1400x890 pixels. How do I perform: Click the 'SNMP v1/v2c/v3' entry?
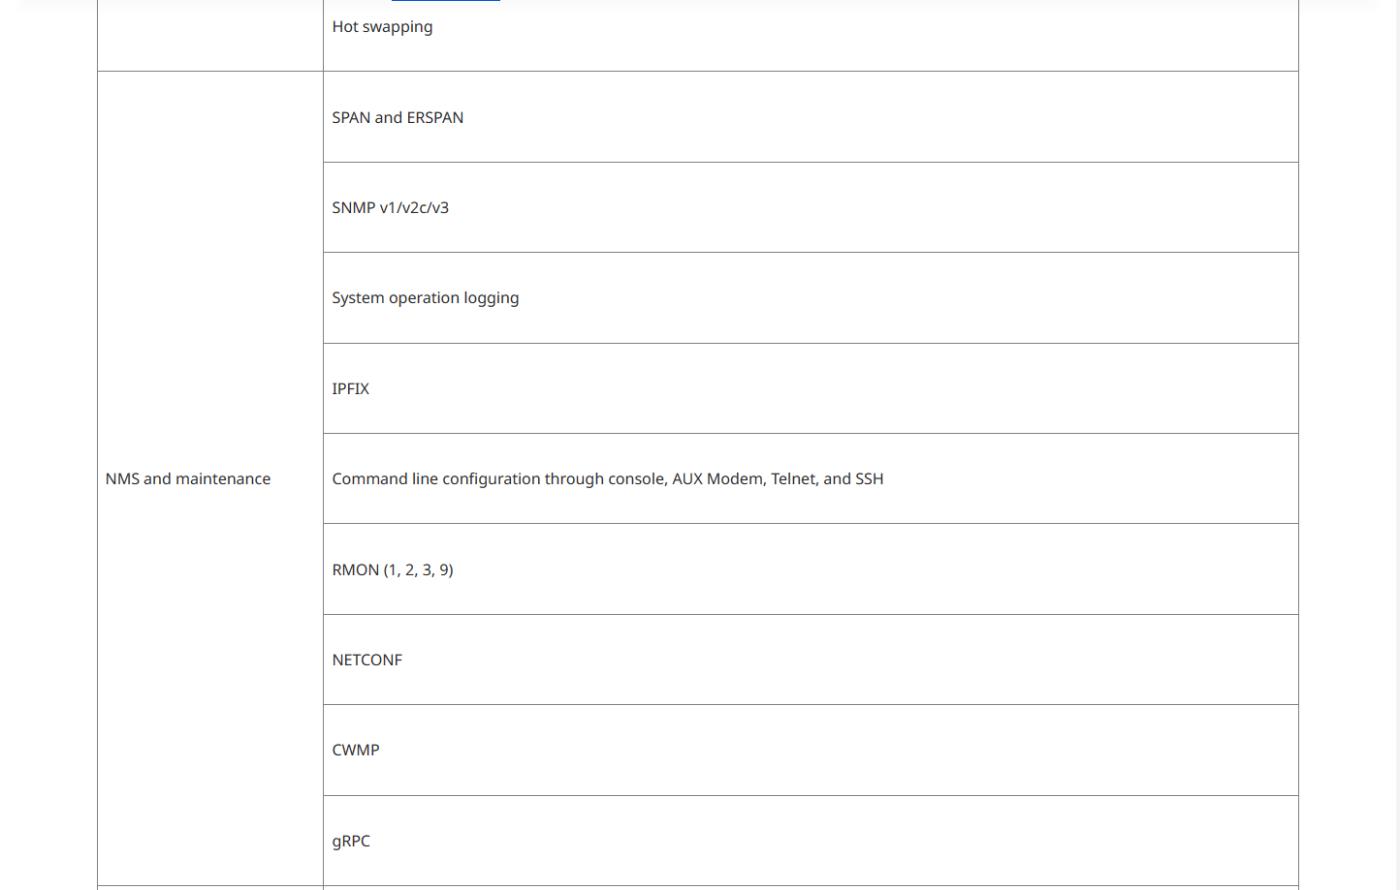pos(390,208)
